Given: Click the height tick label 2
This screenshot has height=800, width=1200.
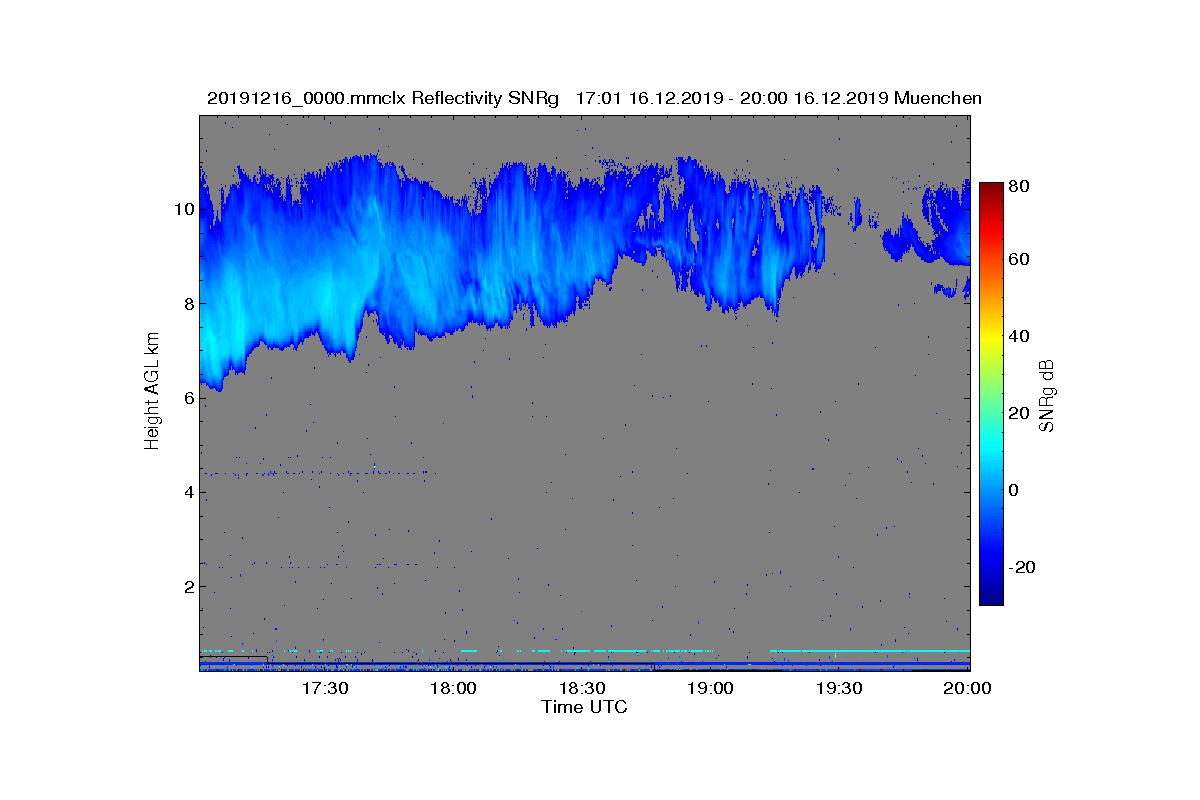Looking at the screenshot, I should (188, 585).
